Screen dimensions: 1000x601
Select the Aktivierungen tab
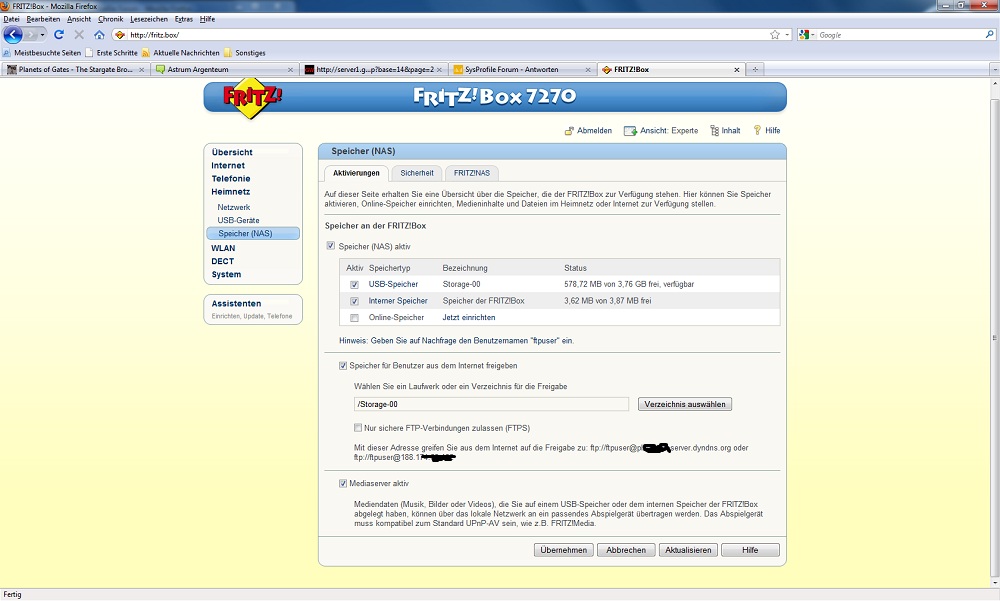(356, 173)
